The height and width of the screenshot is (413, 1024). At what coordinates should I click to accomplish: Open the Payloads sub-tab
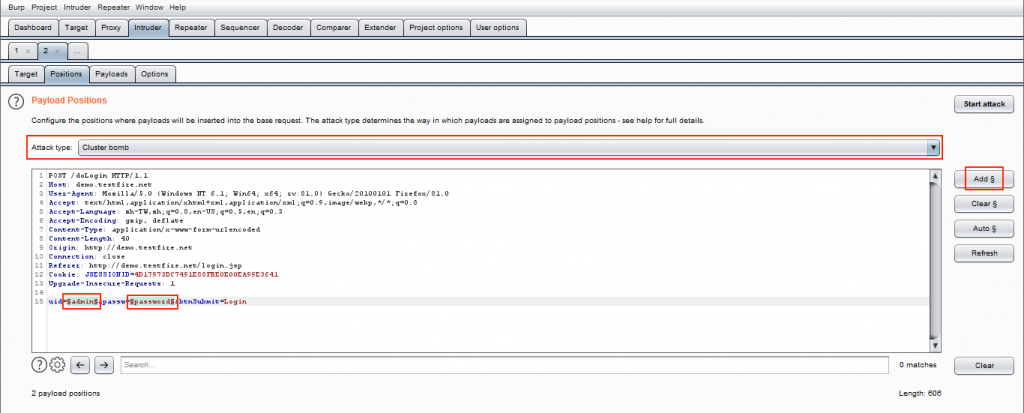click(x=112, y=74)
